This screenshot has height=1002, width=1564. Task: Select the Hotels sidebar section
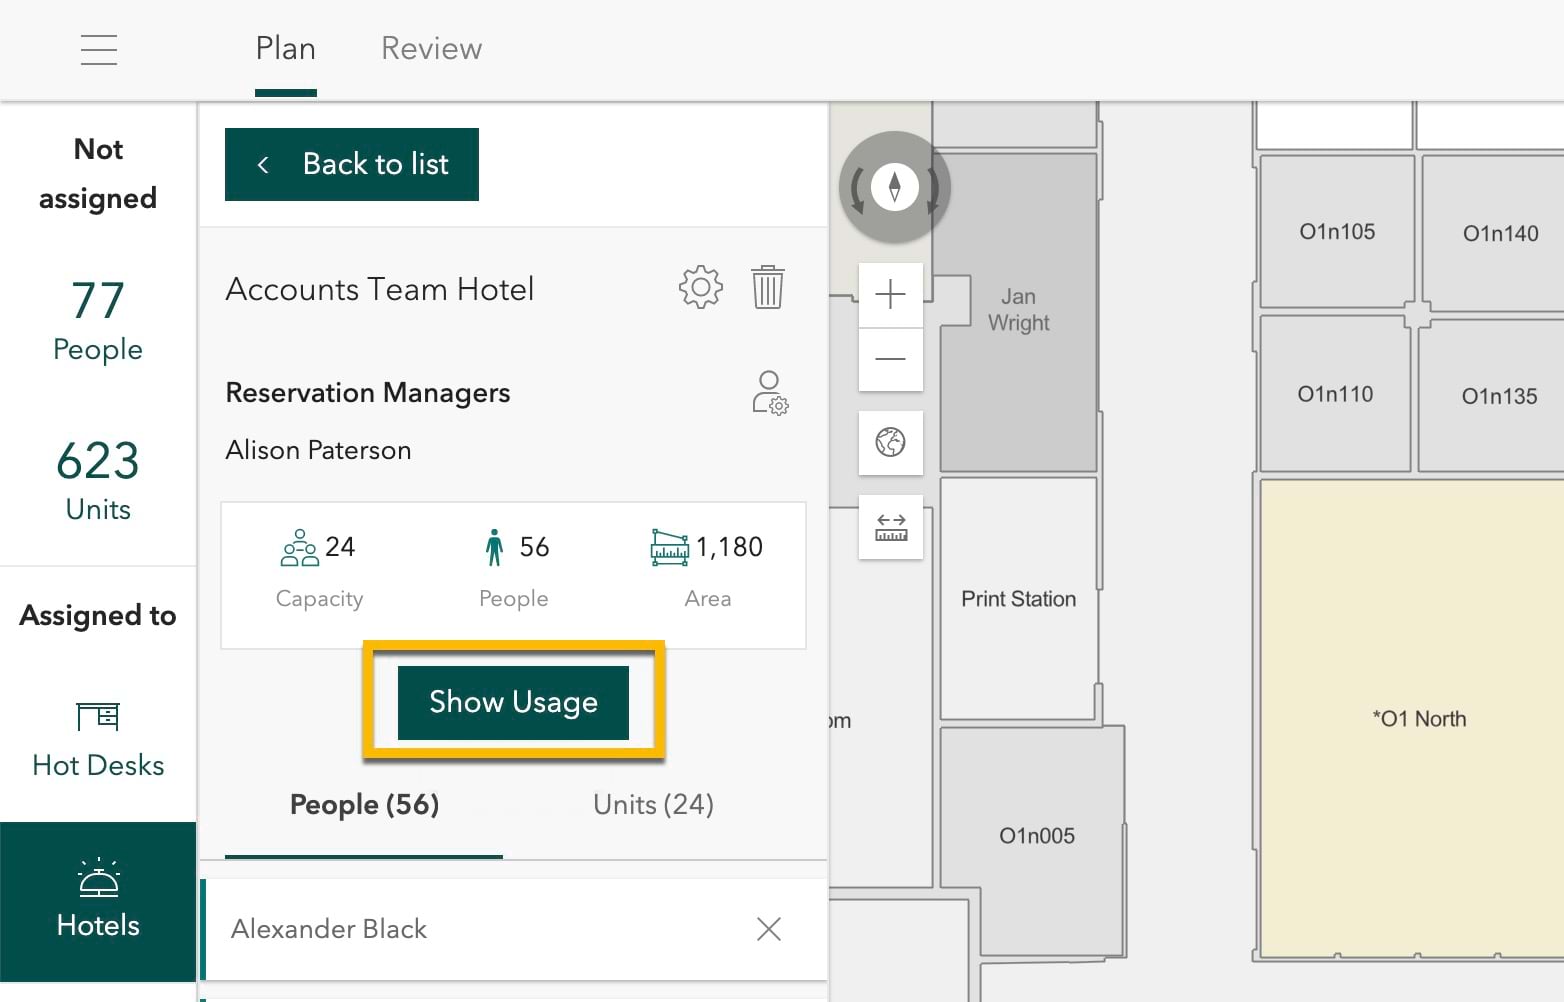(98, 900)
